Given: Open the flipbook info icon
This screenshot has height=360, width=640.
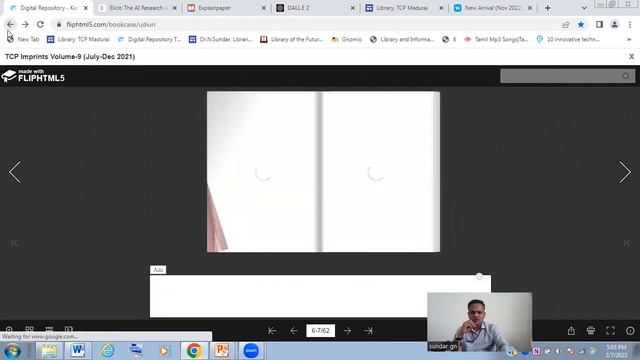Looking at the screenshot, I should coord(630,331).
